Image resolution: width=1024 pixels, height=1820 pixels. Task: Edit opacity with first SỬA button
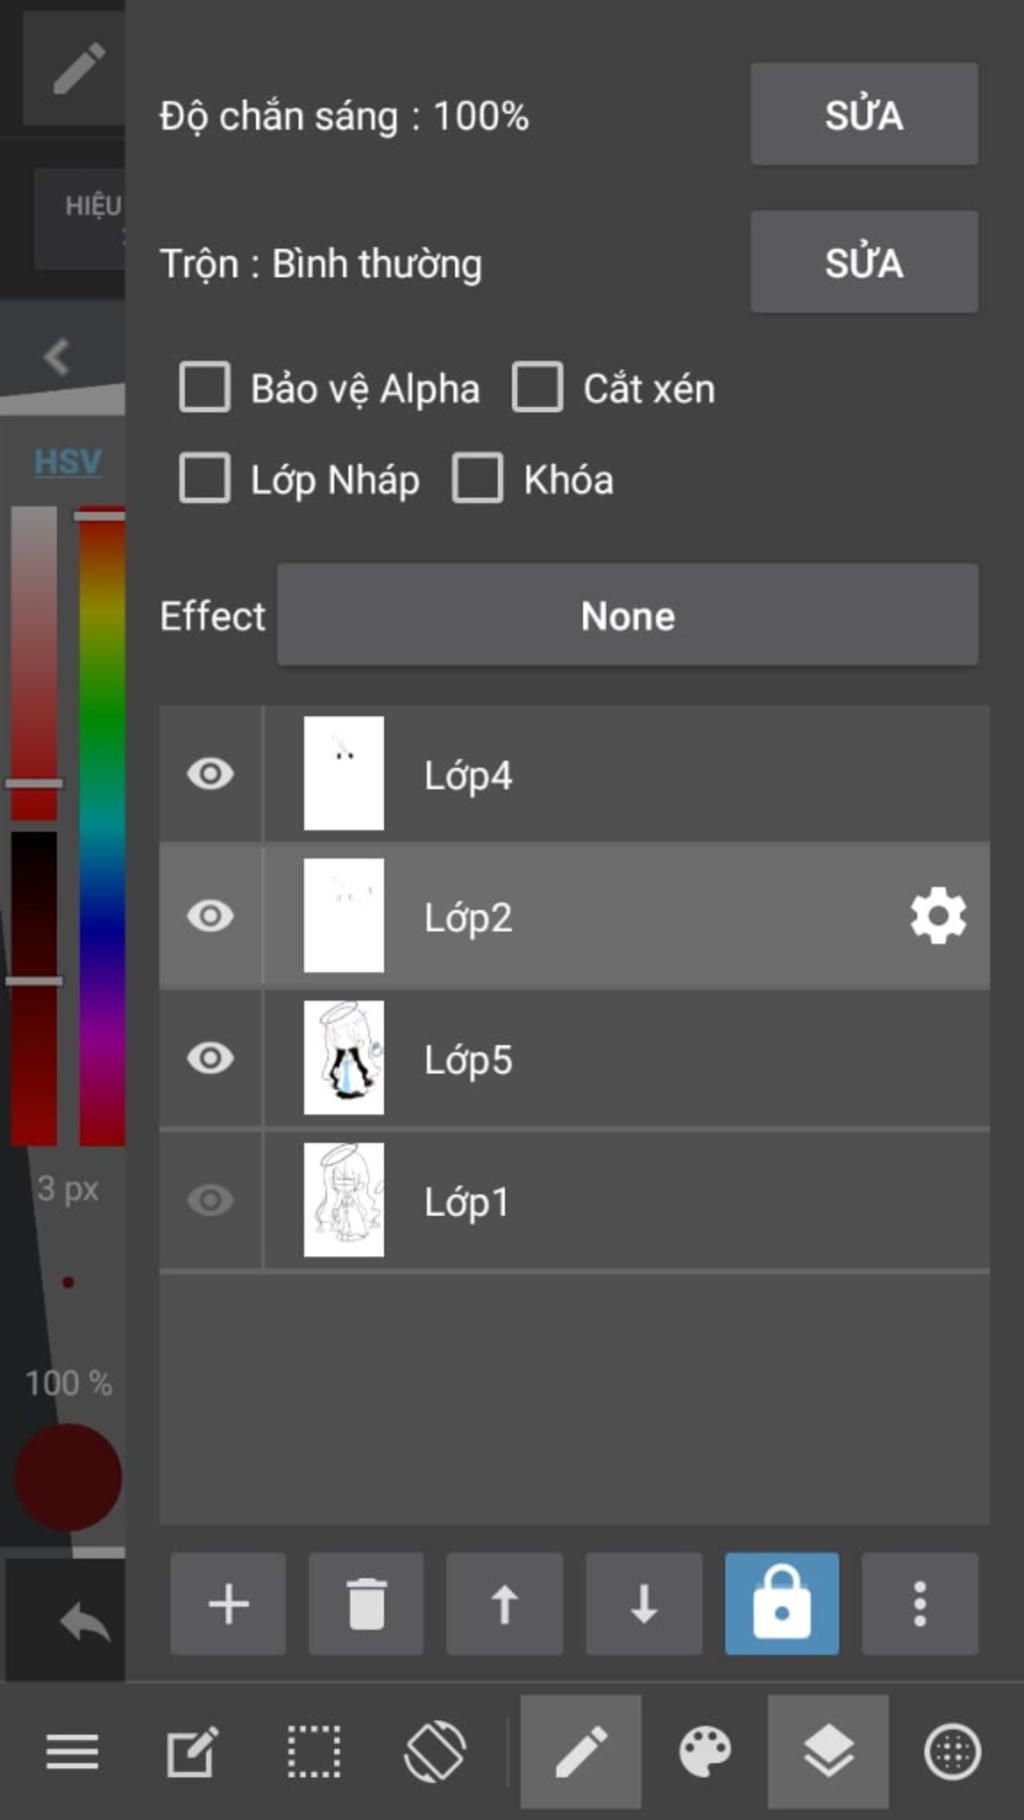tap(864, 114)
